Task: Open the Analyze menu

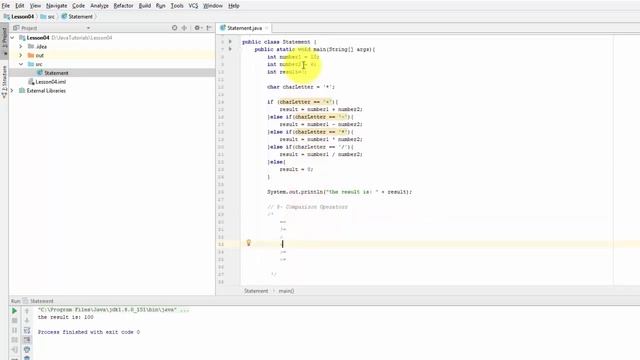Action: click(99, 6)
